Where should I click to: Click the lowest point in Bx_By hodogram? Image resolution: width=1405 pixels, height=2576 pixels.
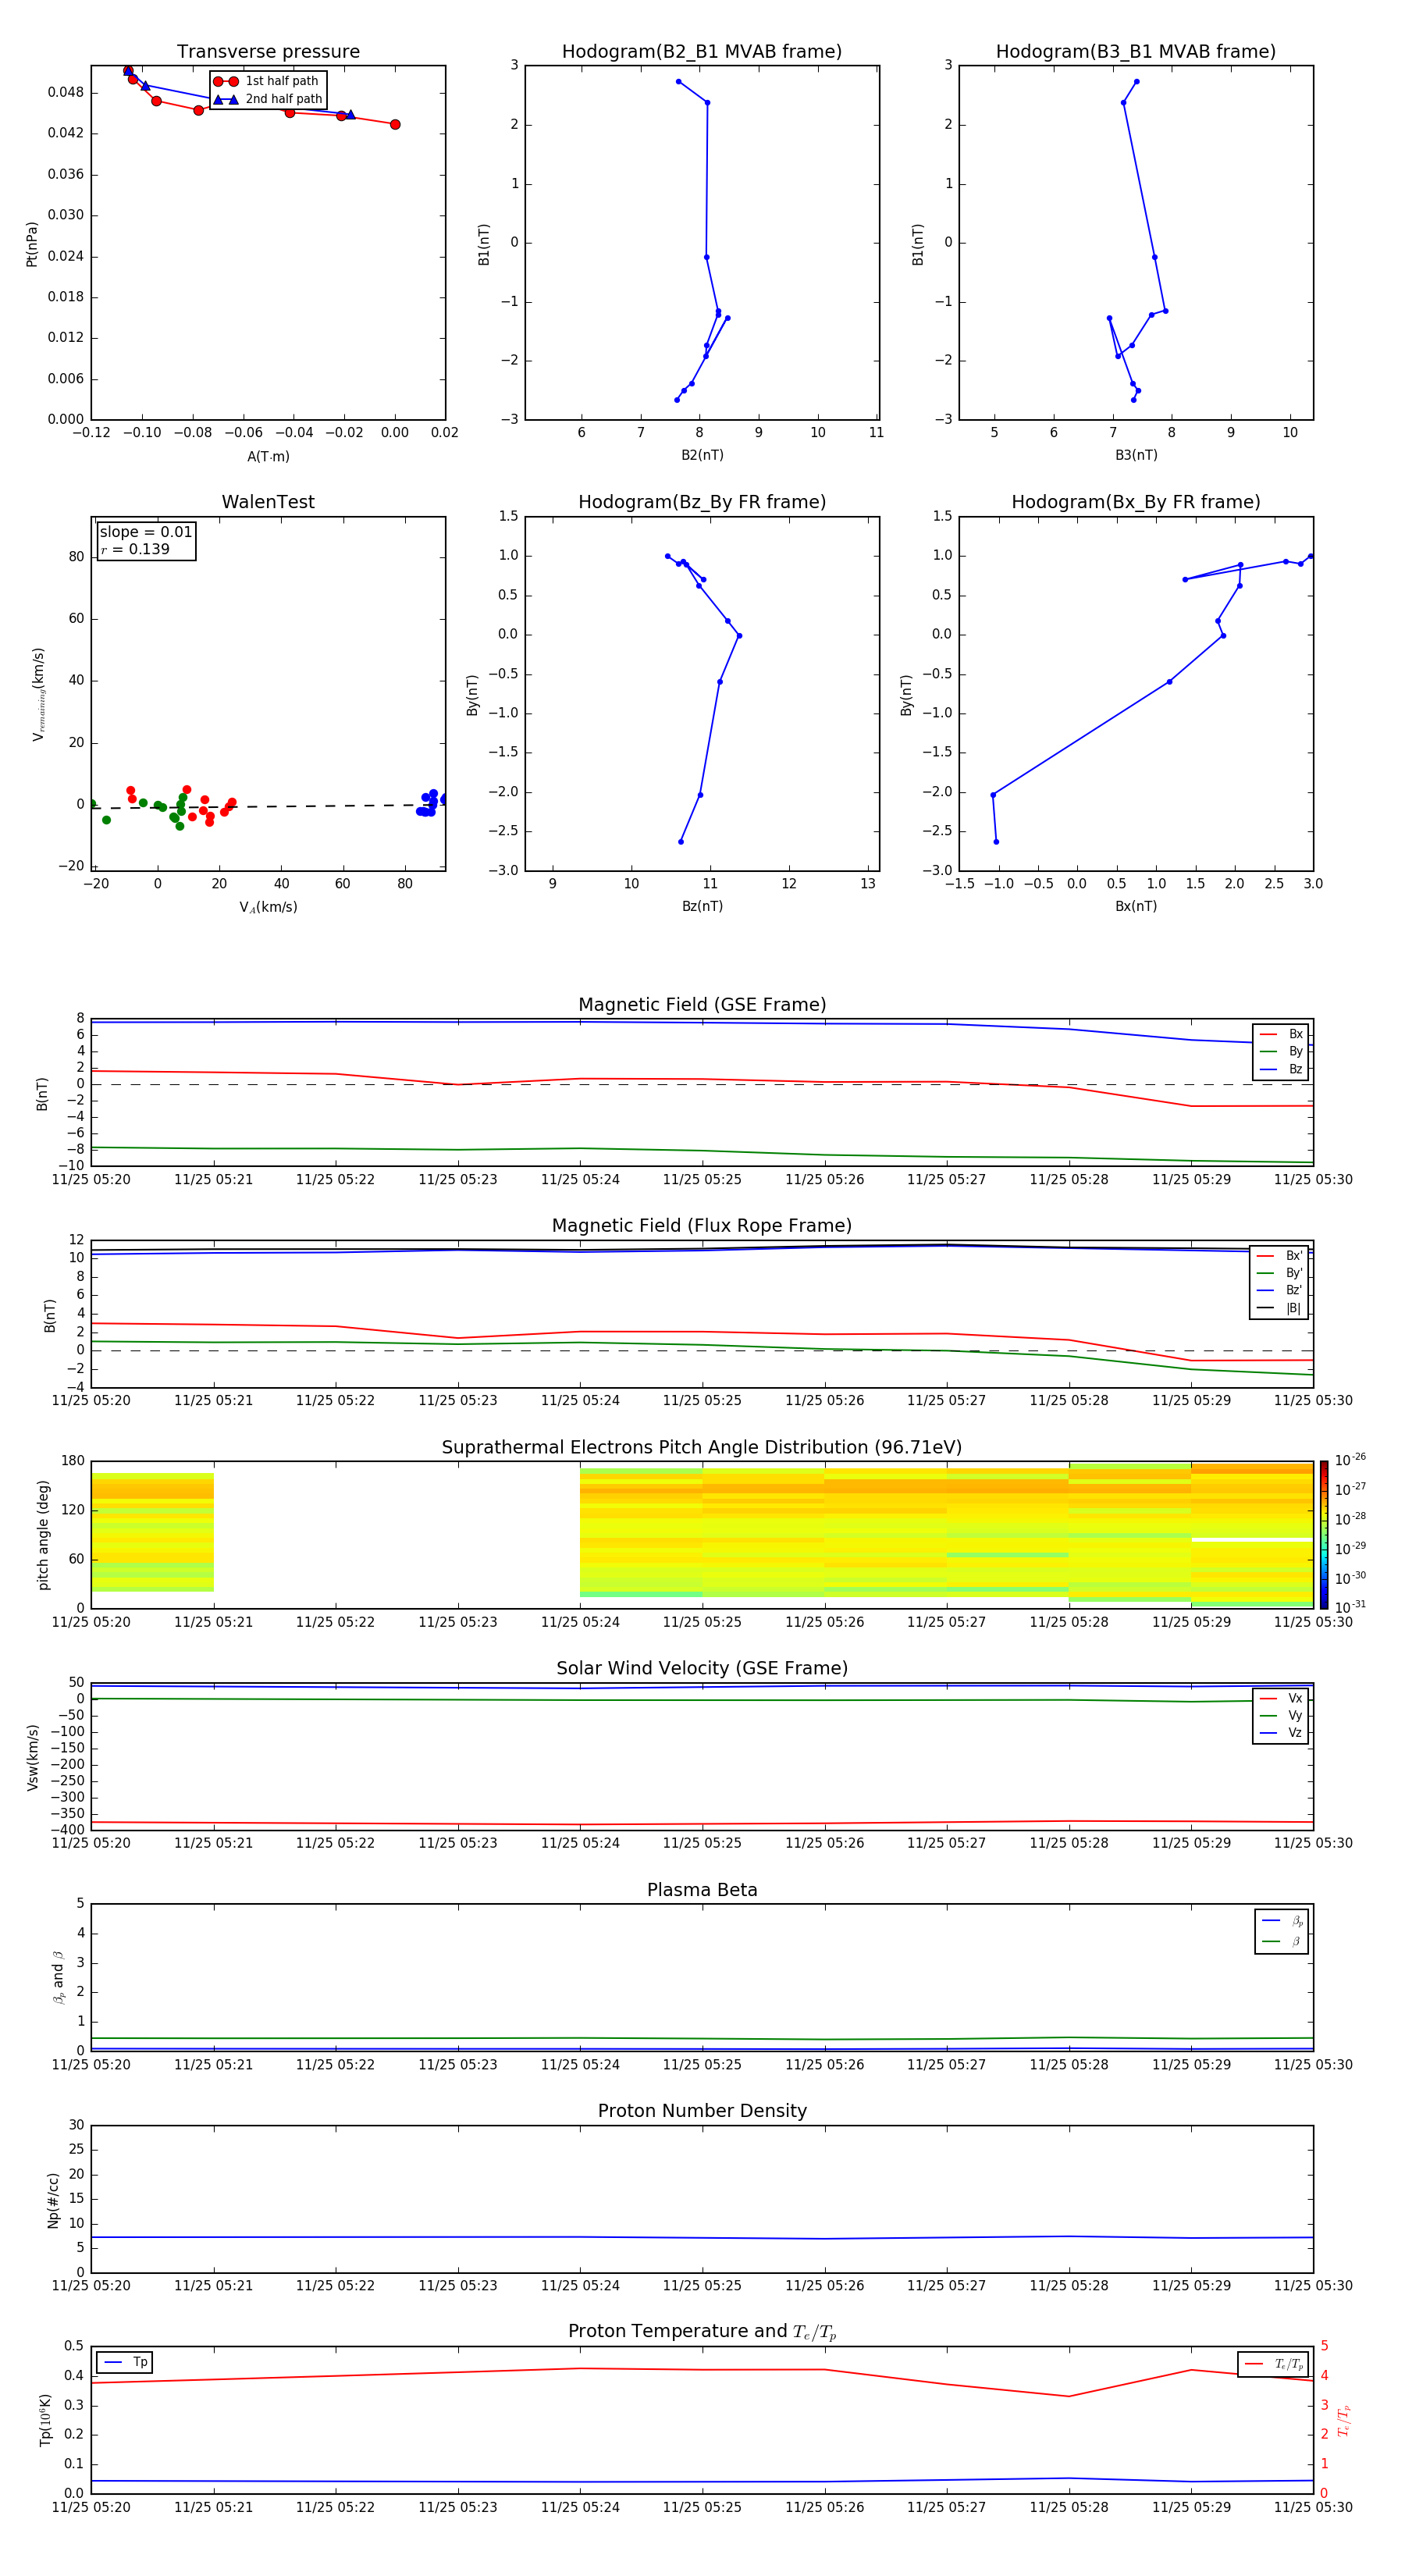click(996, 842)
